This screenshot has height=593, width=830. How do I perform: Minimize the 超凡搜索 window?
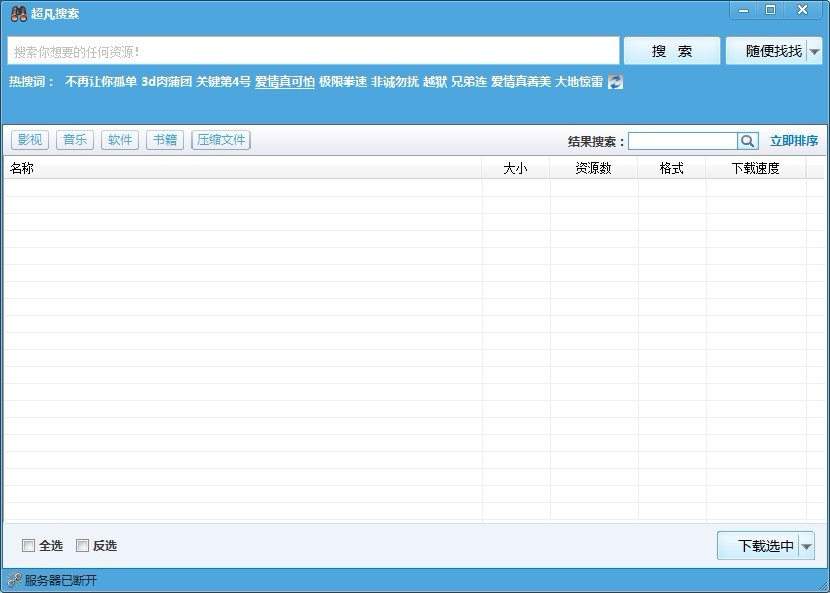pos(743,10)
